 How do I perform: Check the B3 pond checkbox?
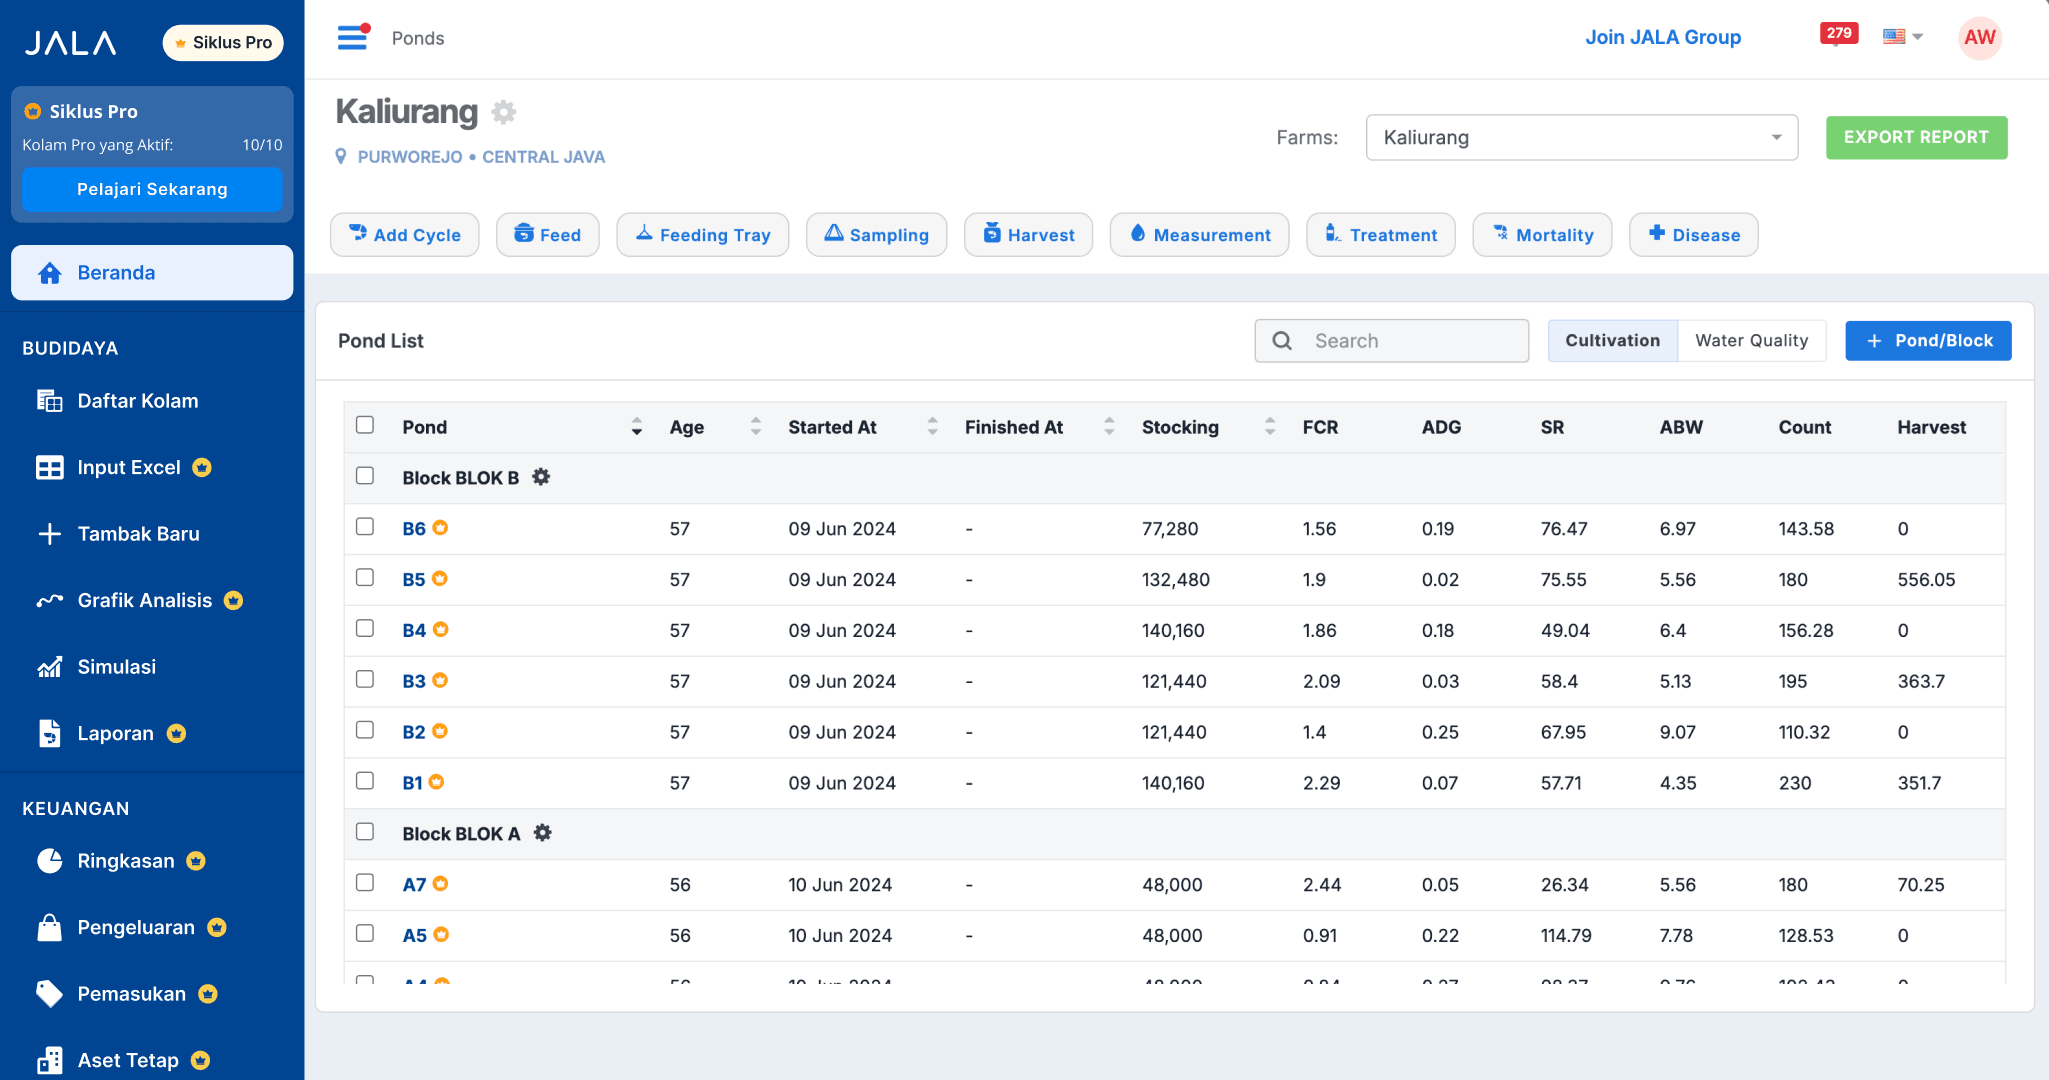click(365, 680)
